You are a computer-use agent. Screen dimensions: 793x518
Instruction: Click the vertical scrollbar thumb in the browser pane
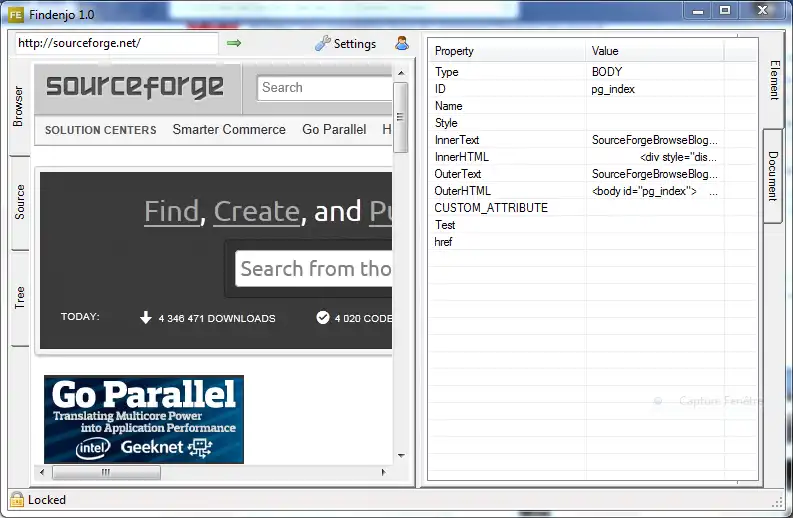(401, 117)
